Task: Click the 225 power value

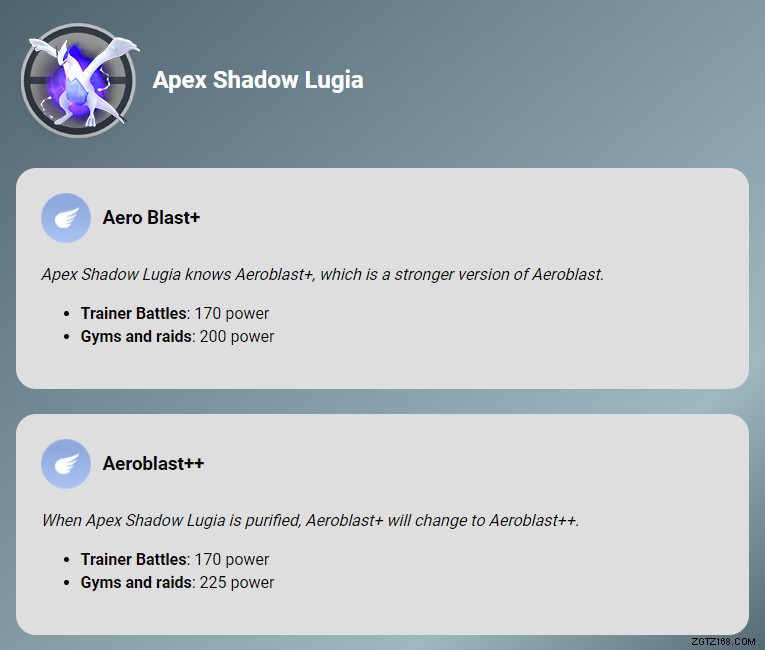Action: point(237,582)
